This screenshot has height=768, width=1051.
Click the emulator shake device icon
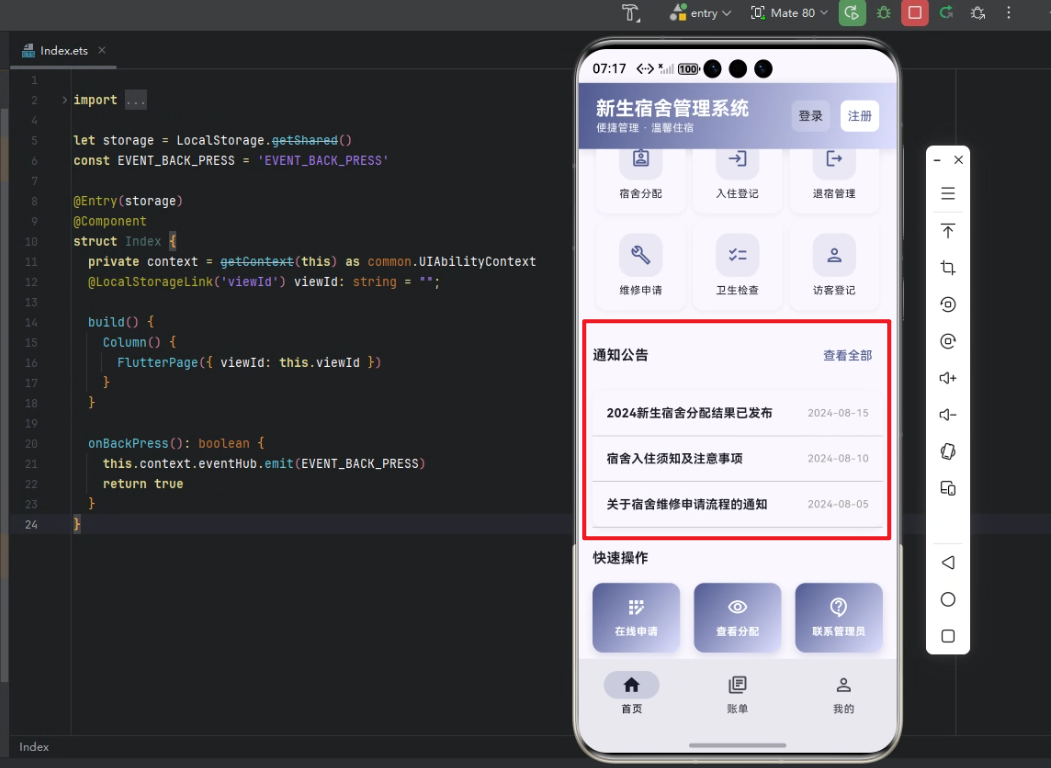click(x=948, y=452)
